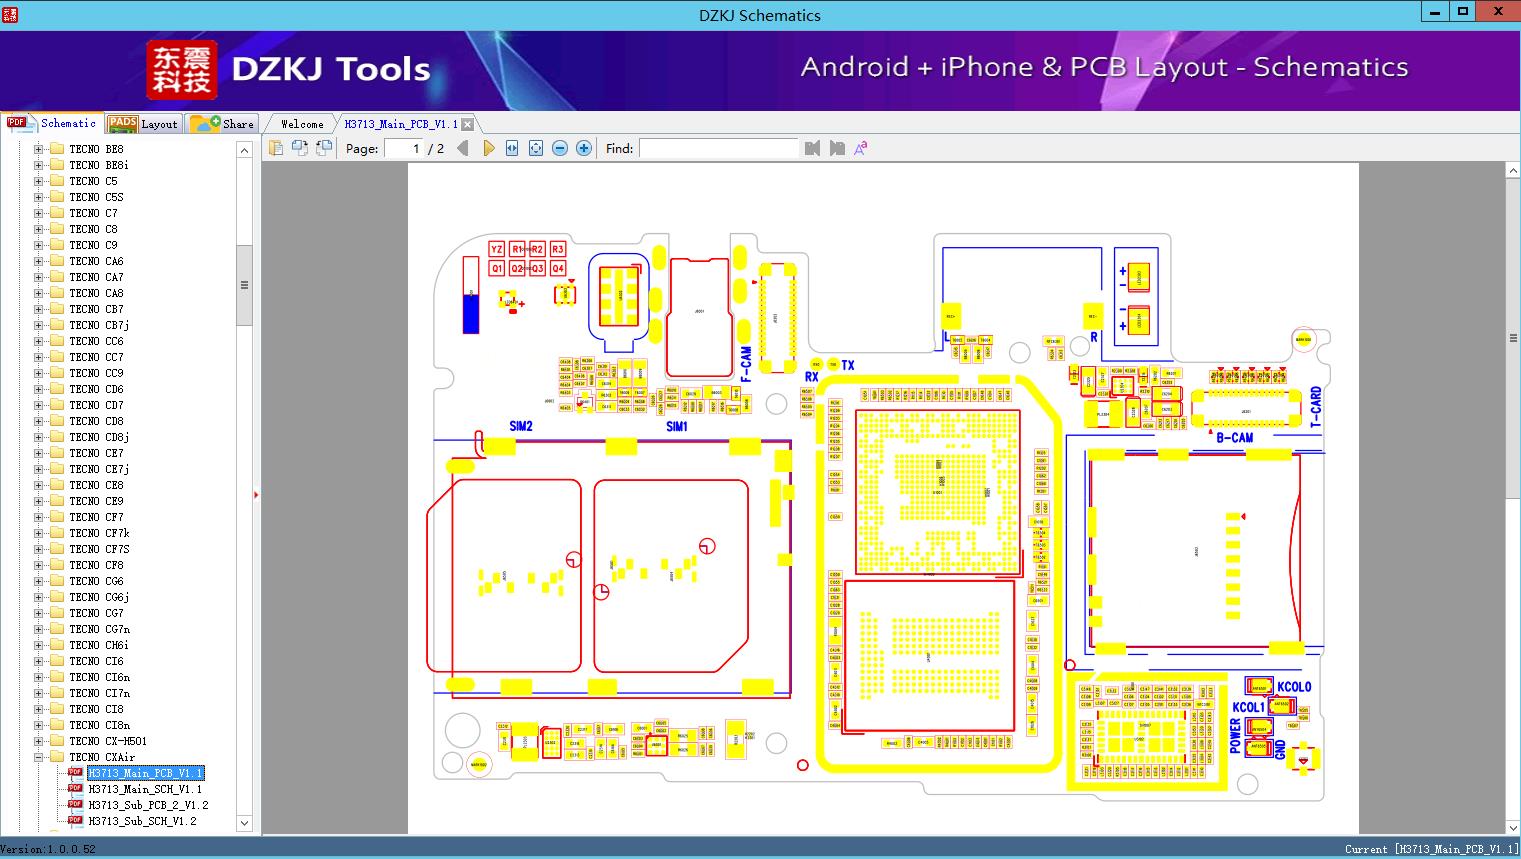
Task: Open the Welcome document tab
Action: pos(301,124)
